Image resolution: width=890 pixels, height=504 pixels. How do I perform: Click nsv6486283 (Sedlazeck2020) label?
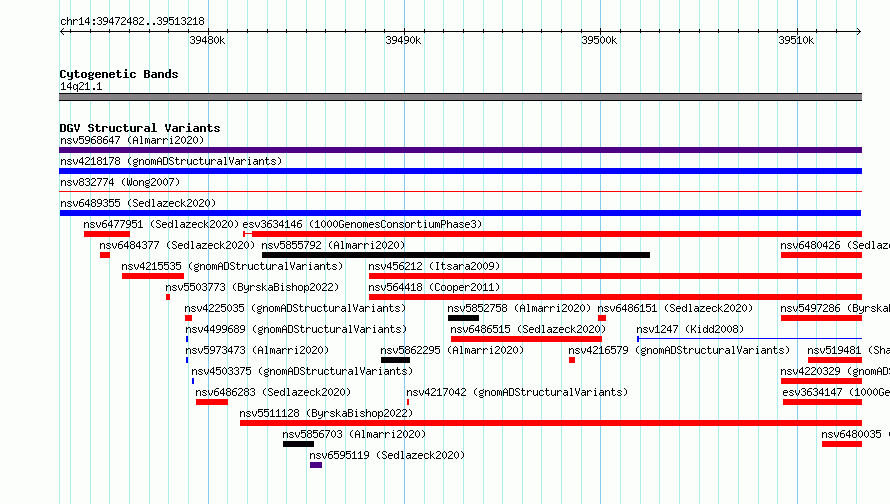(273, 392)
